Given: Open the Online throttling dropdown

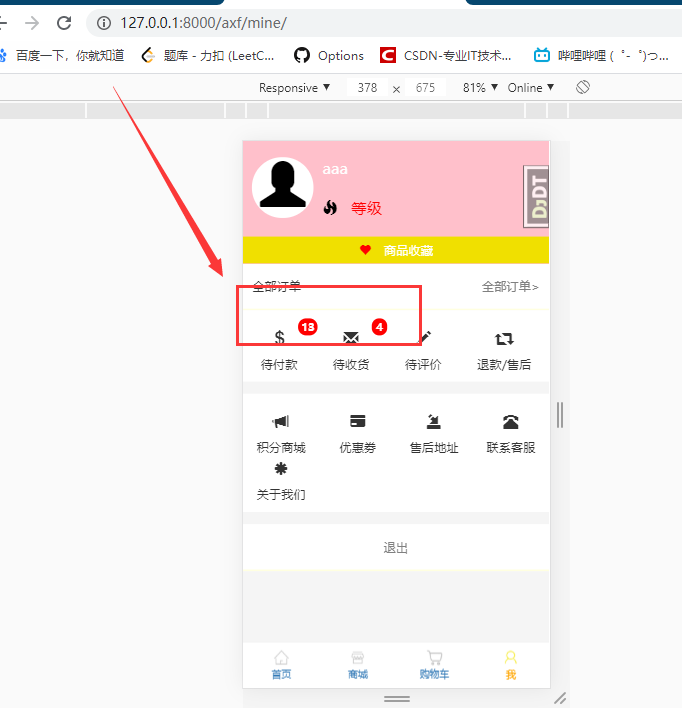Looking at the screenshot, I should click(x=530, y=88).
